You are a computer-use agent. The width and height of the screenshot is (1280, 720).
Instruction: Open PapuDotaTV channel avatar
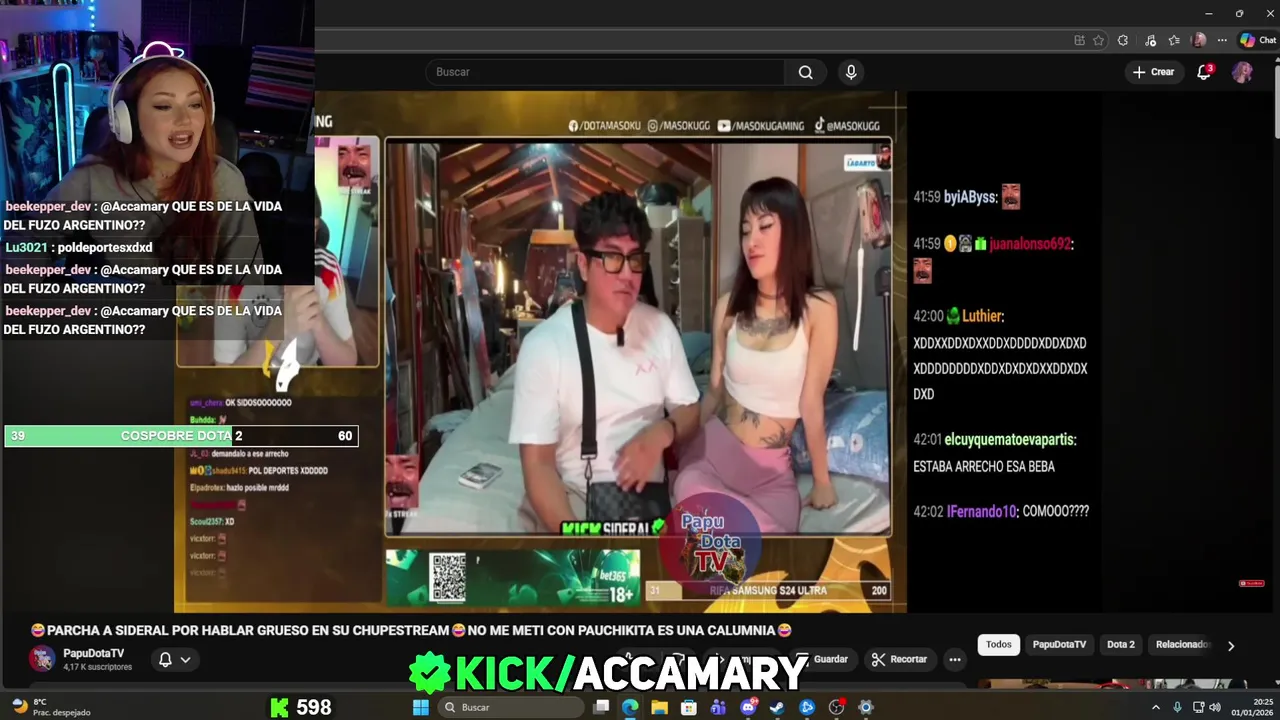(42, 658)
